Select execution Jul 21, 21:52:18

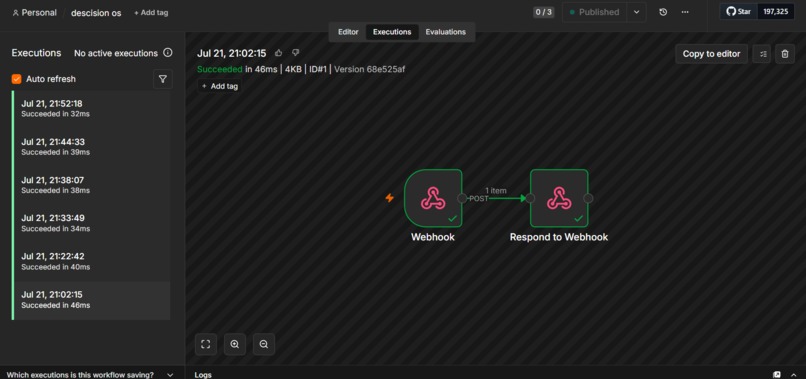91,108
